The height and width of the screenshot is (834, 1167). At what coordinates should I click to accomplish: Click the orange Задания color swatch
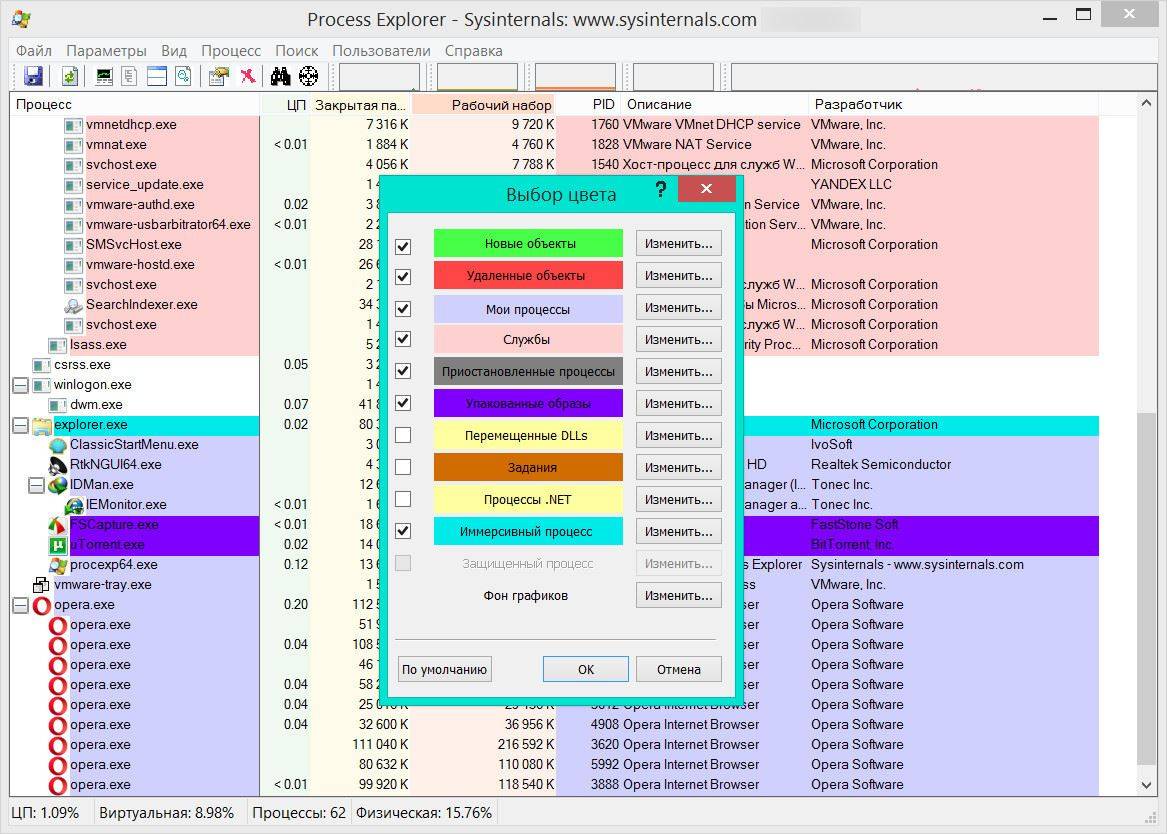pyautogui.click(x=528, y=467)
